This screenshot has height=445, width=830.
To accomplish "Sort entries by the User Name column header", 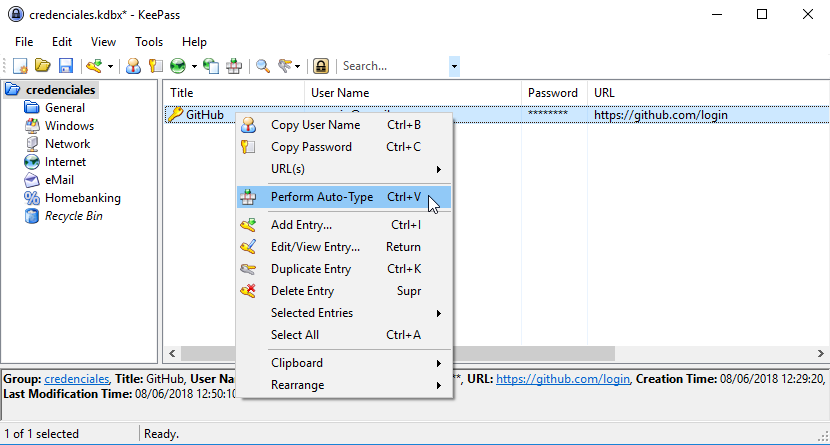I will pos(413,93).
